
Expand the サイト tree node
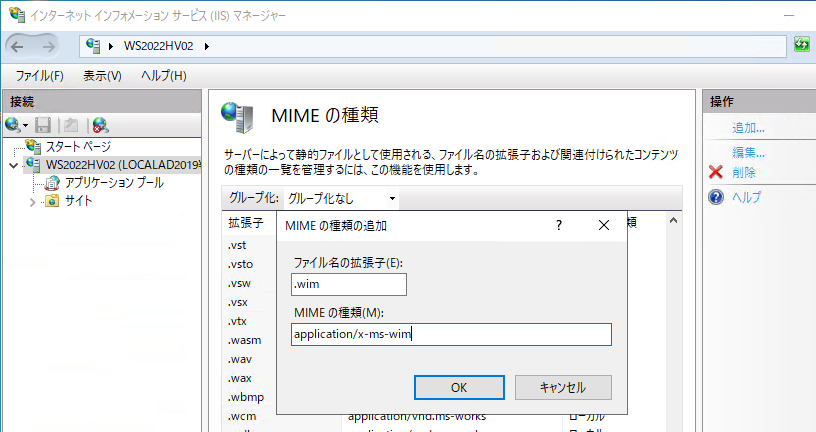coord(32,201)
